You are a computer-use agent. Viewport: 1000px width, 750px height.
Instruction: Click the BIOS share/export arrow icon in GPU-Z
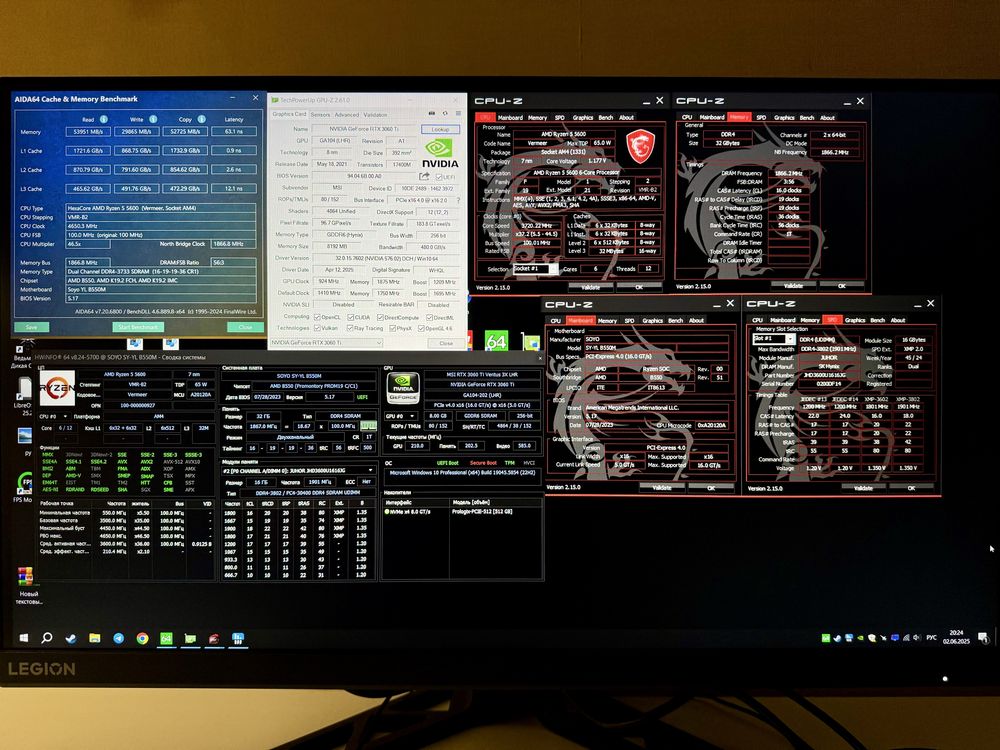pos(424,176)
